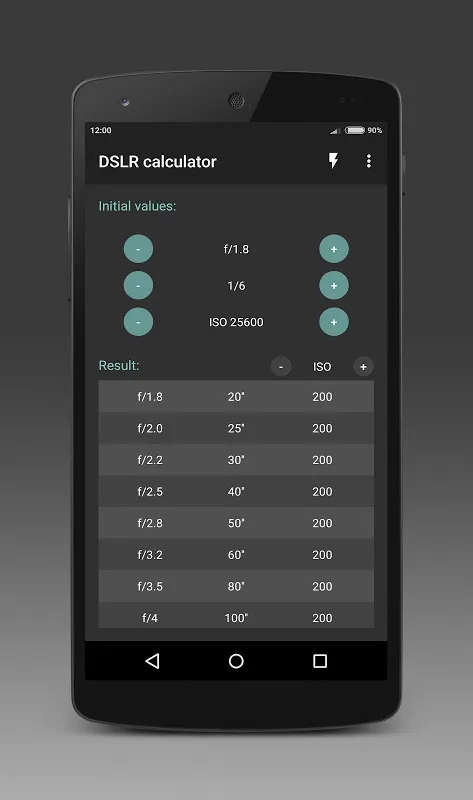Decrease the aperture from f/1.8
Image resolution: width=473 pixels, height=800 pixels.
click(x=138, y=249)
